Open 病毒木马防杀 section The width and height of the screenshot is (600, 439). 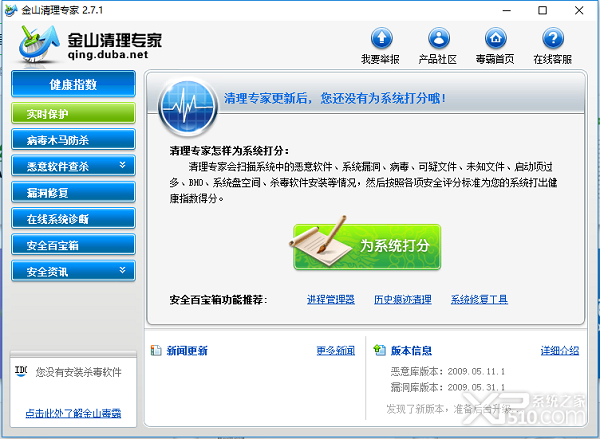(73, 140)
